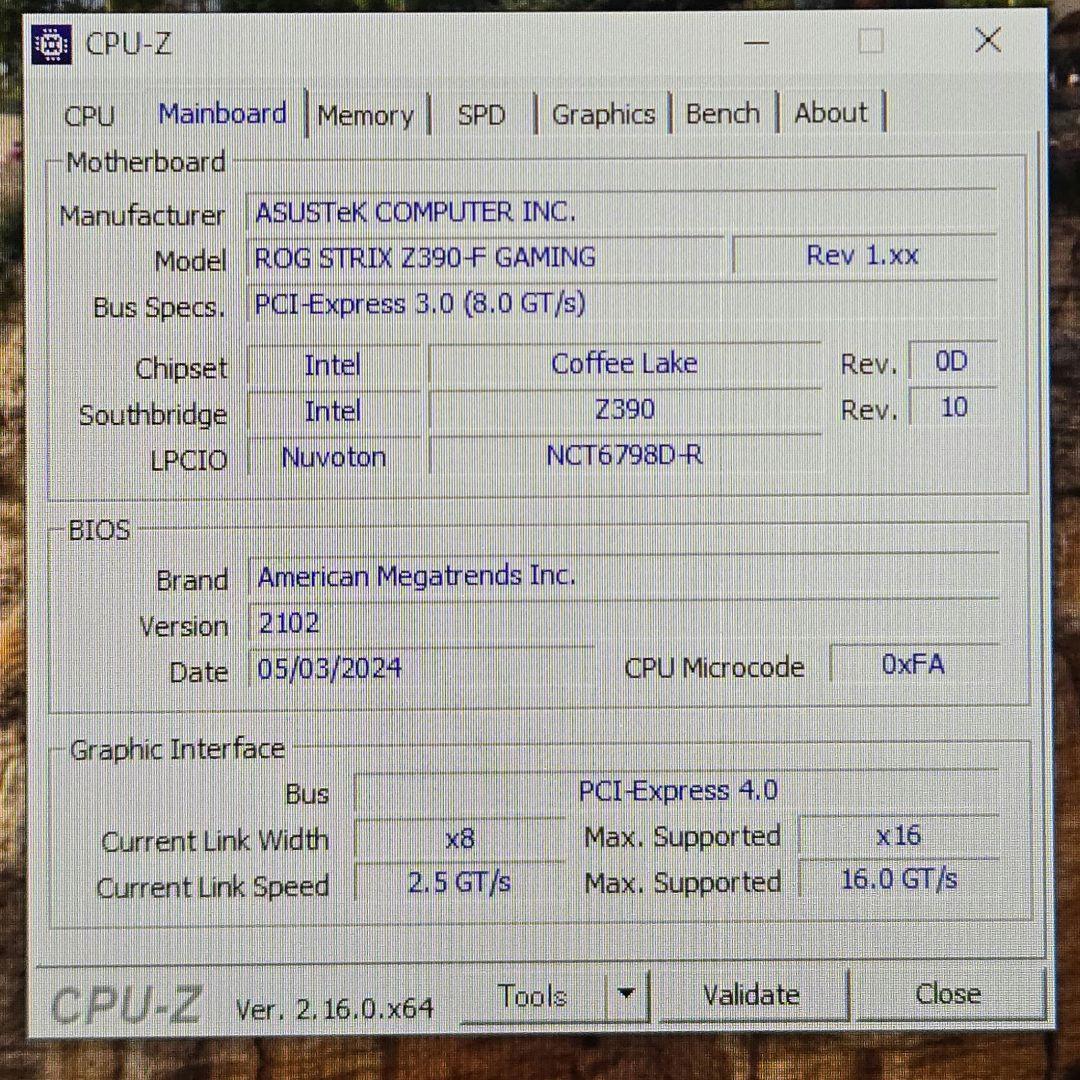Click the American Megatrends Inc. BIOS brand
Viewport: 1080px width, 1080px height.
pos(623,575)
